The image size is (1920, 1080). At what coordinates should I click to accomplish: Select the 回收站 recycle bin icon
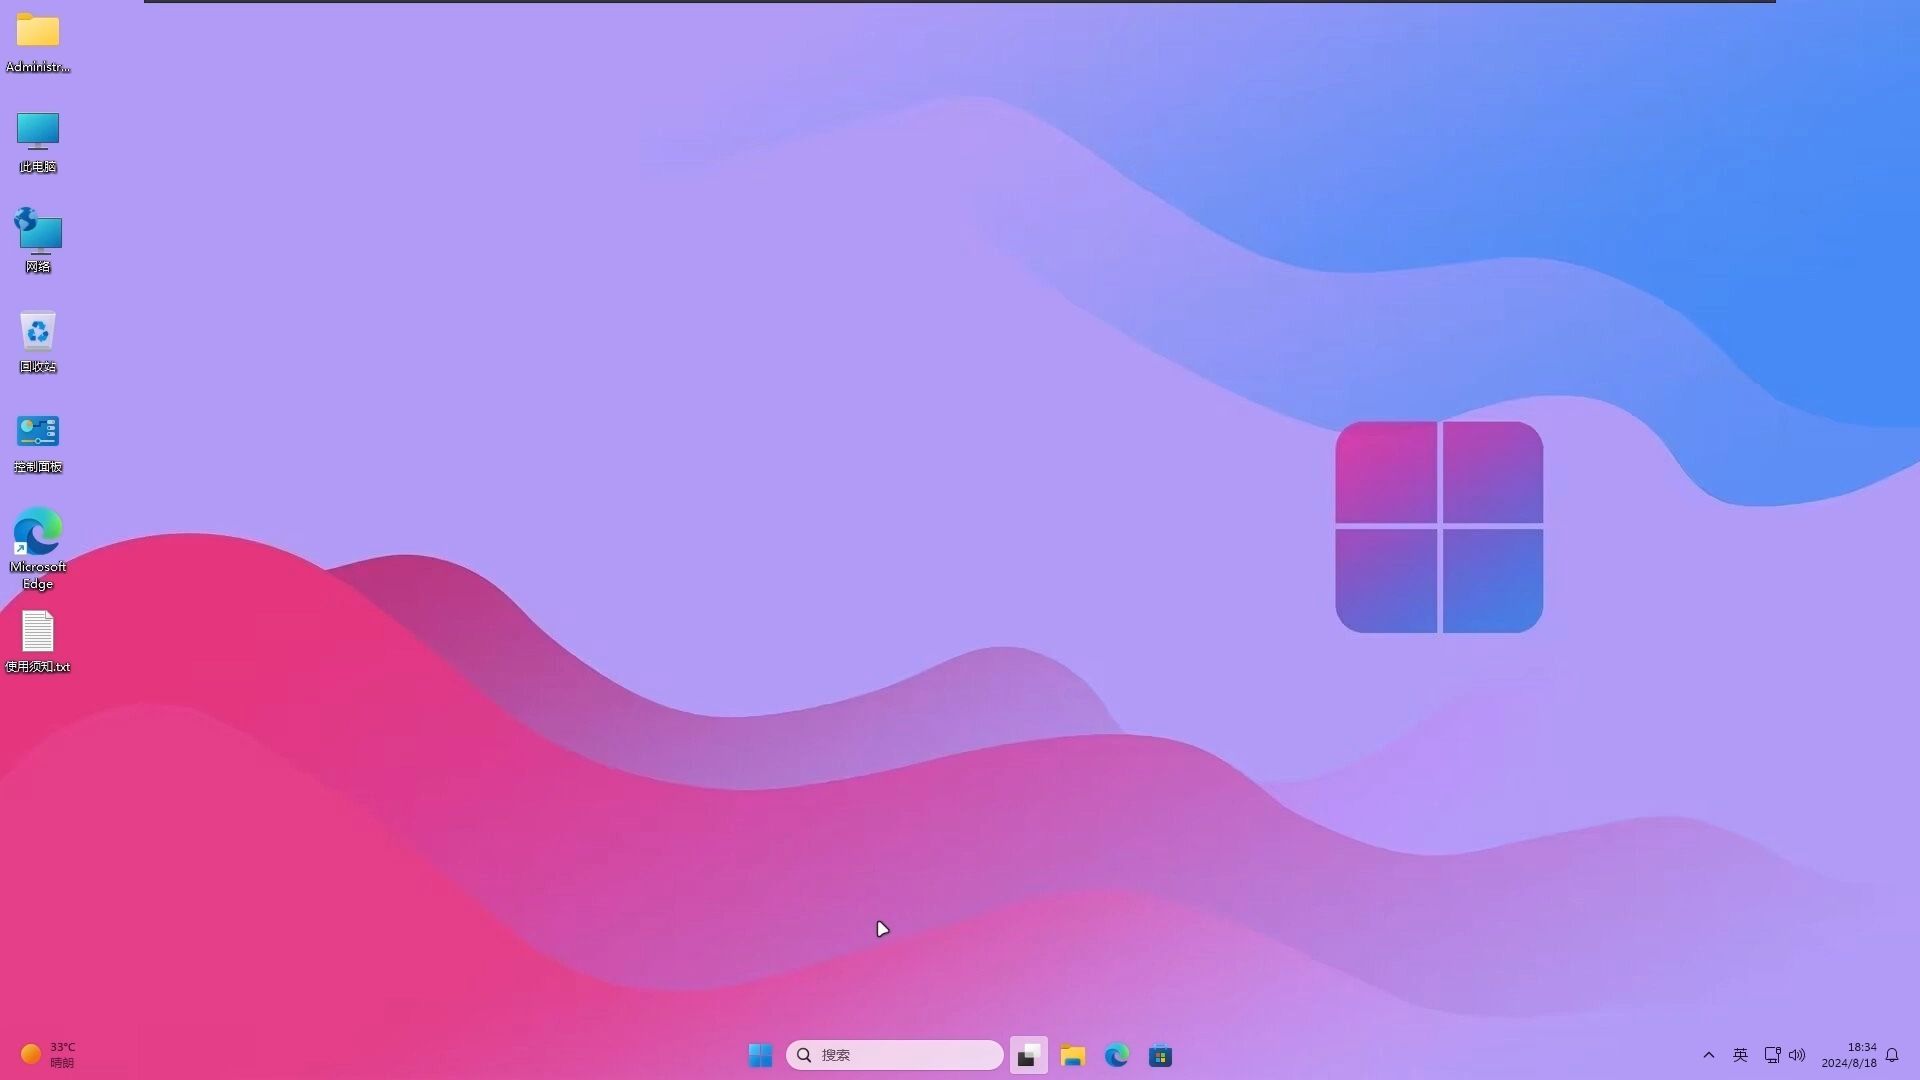tap(38, 342)
